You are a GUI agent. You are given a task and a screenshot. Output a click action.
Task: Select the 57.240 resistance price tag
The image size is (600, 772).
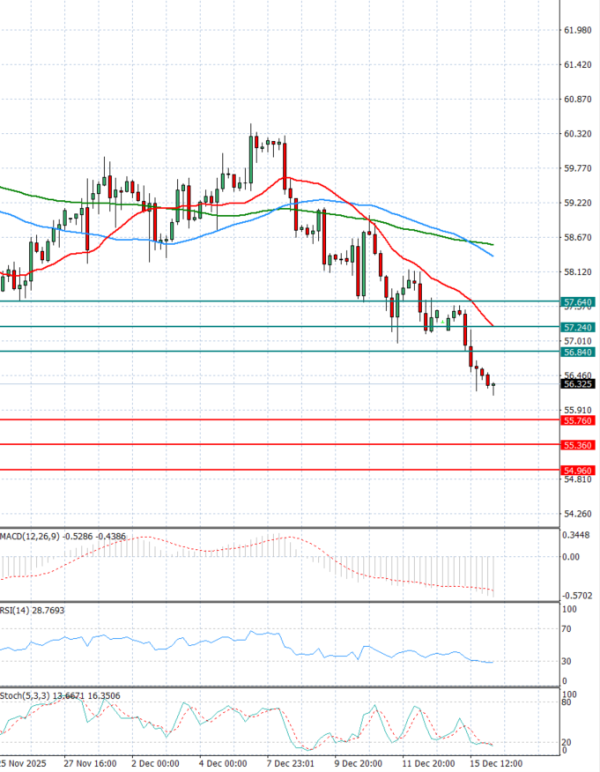[578, 327]
